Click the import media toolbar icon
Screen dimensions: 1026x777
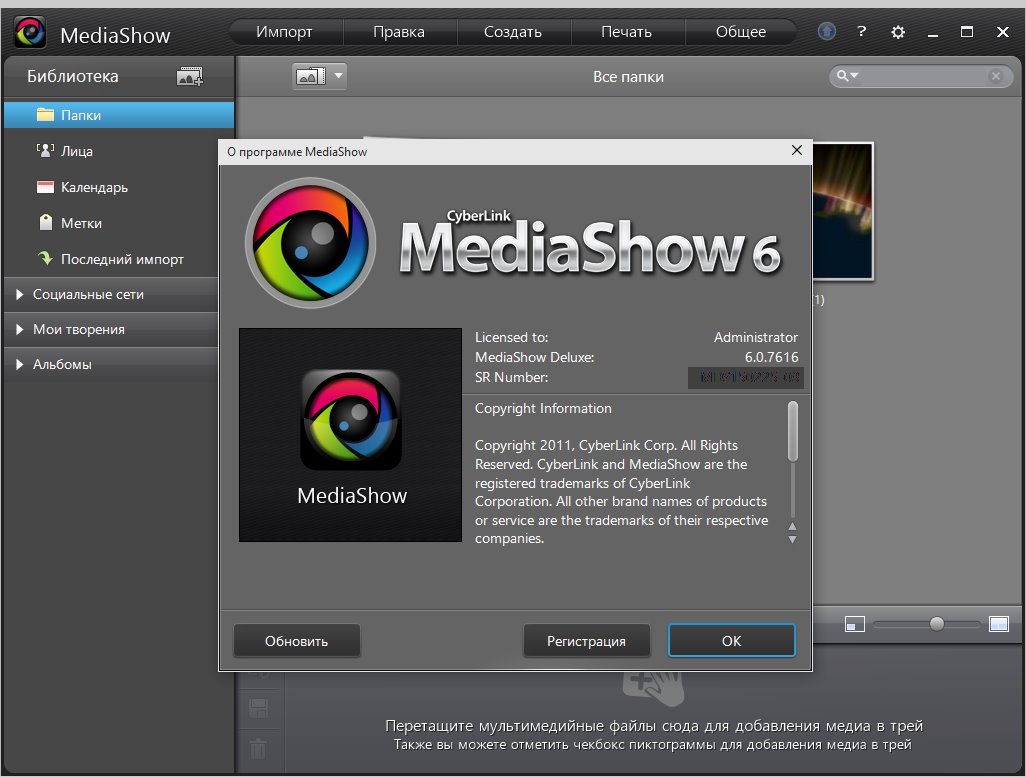(x=311, y=77)
